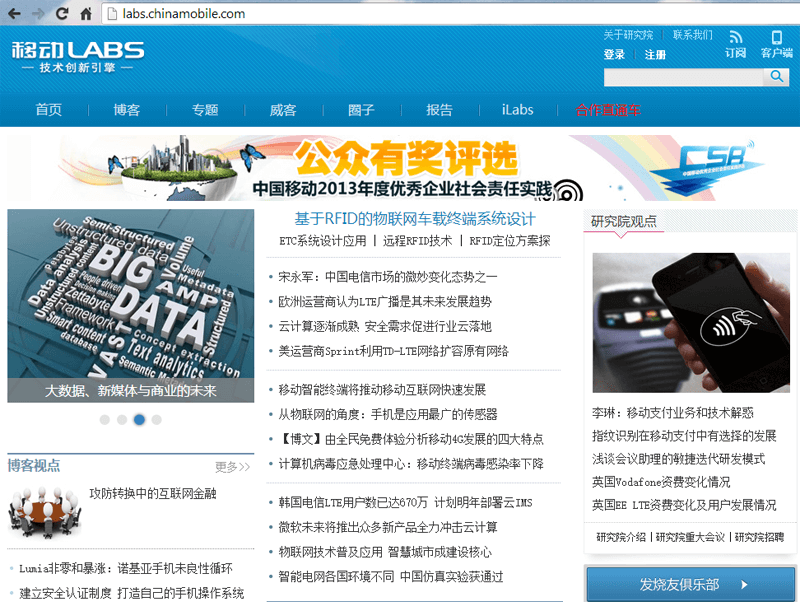Click the 登录 login link
The image size is (800, 611).
[x=613, y=55]
